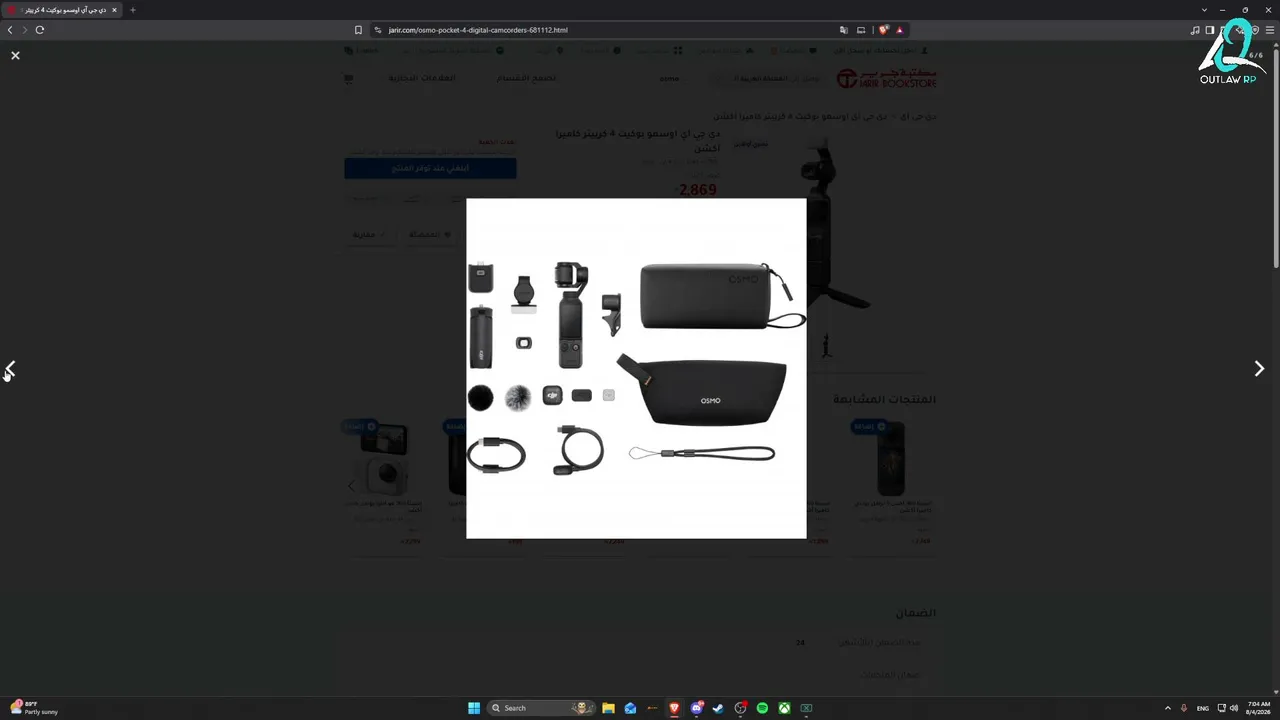
Task: Open the media control music-note icon
Action: pyautogui.click(x=1195, y=30)
